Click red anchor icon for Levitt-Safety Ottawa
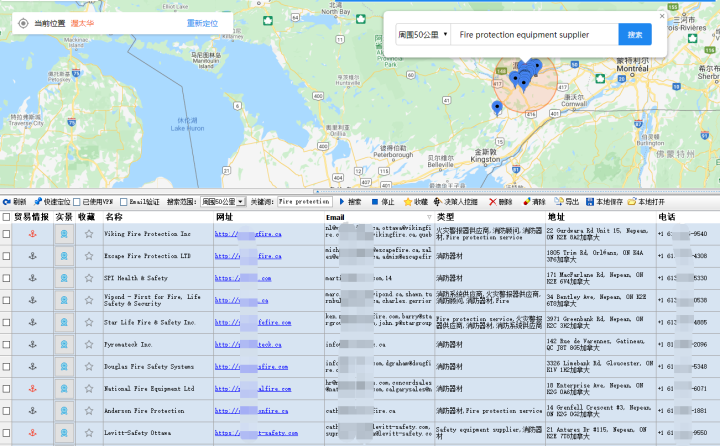 pos(33,433)
